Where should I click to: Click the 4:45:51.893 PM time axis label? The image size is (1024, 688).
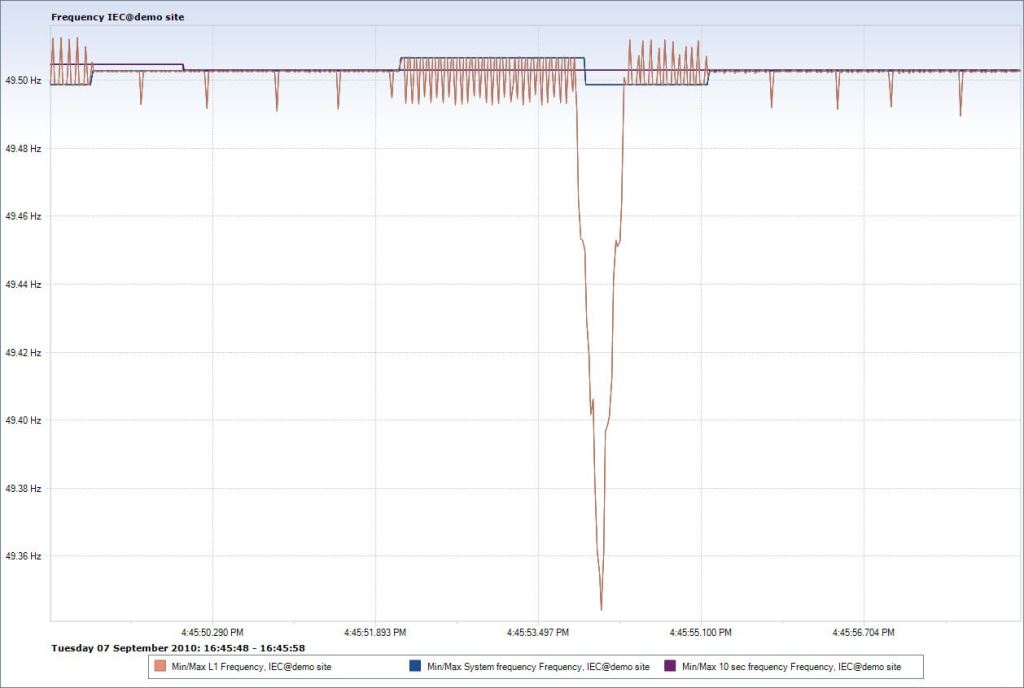tap(375, 633)
